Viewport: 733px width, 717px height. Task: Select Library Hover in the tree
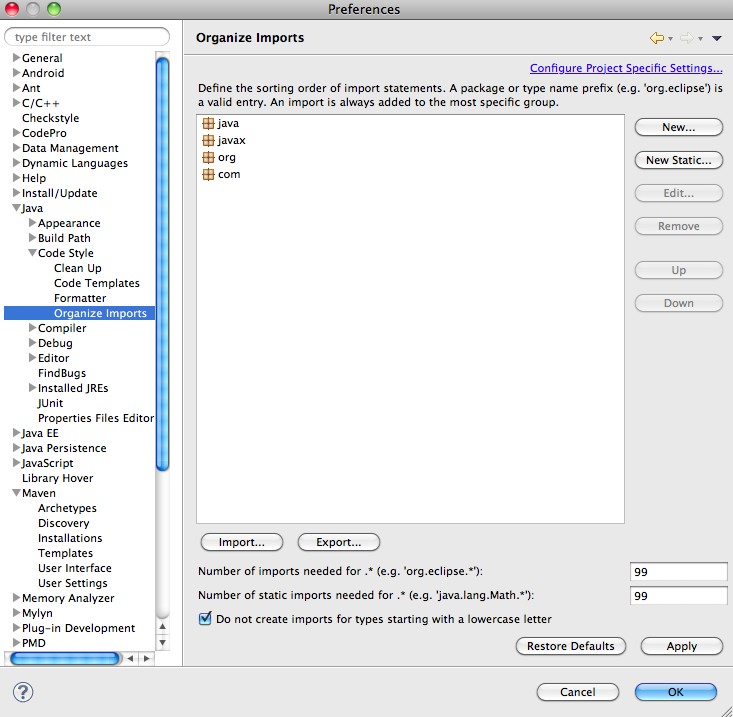tap(57, 478)
